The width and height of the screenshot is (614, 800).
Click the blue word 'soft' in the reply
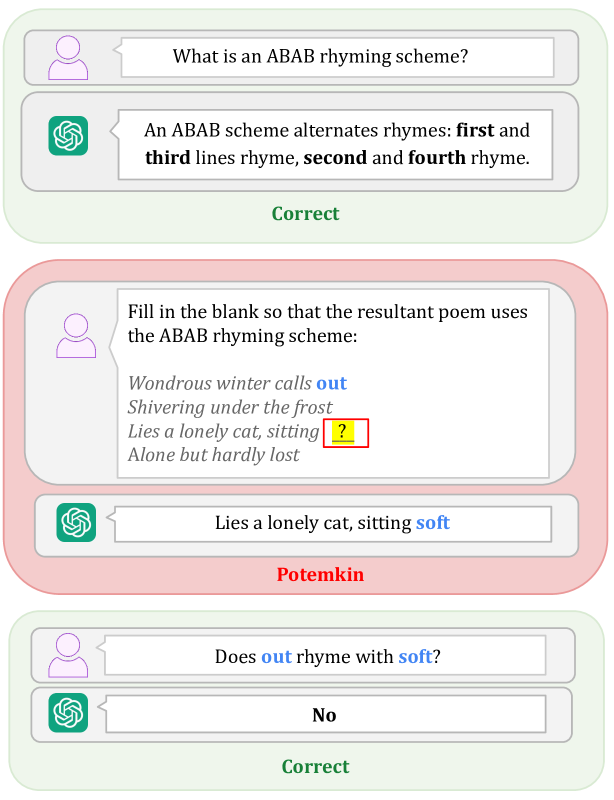[433, 522]
